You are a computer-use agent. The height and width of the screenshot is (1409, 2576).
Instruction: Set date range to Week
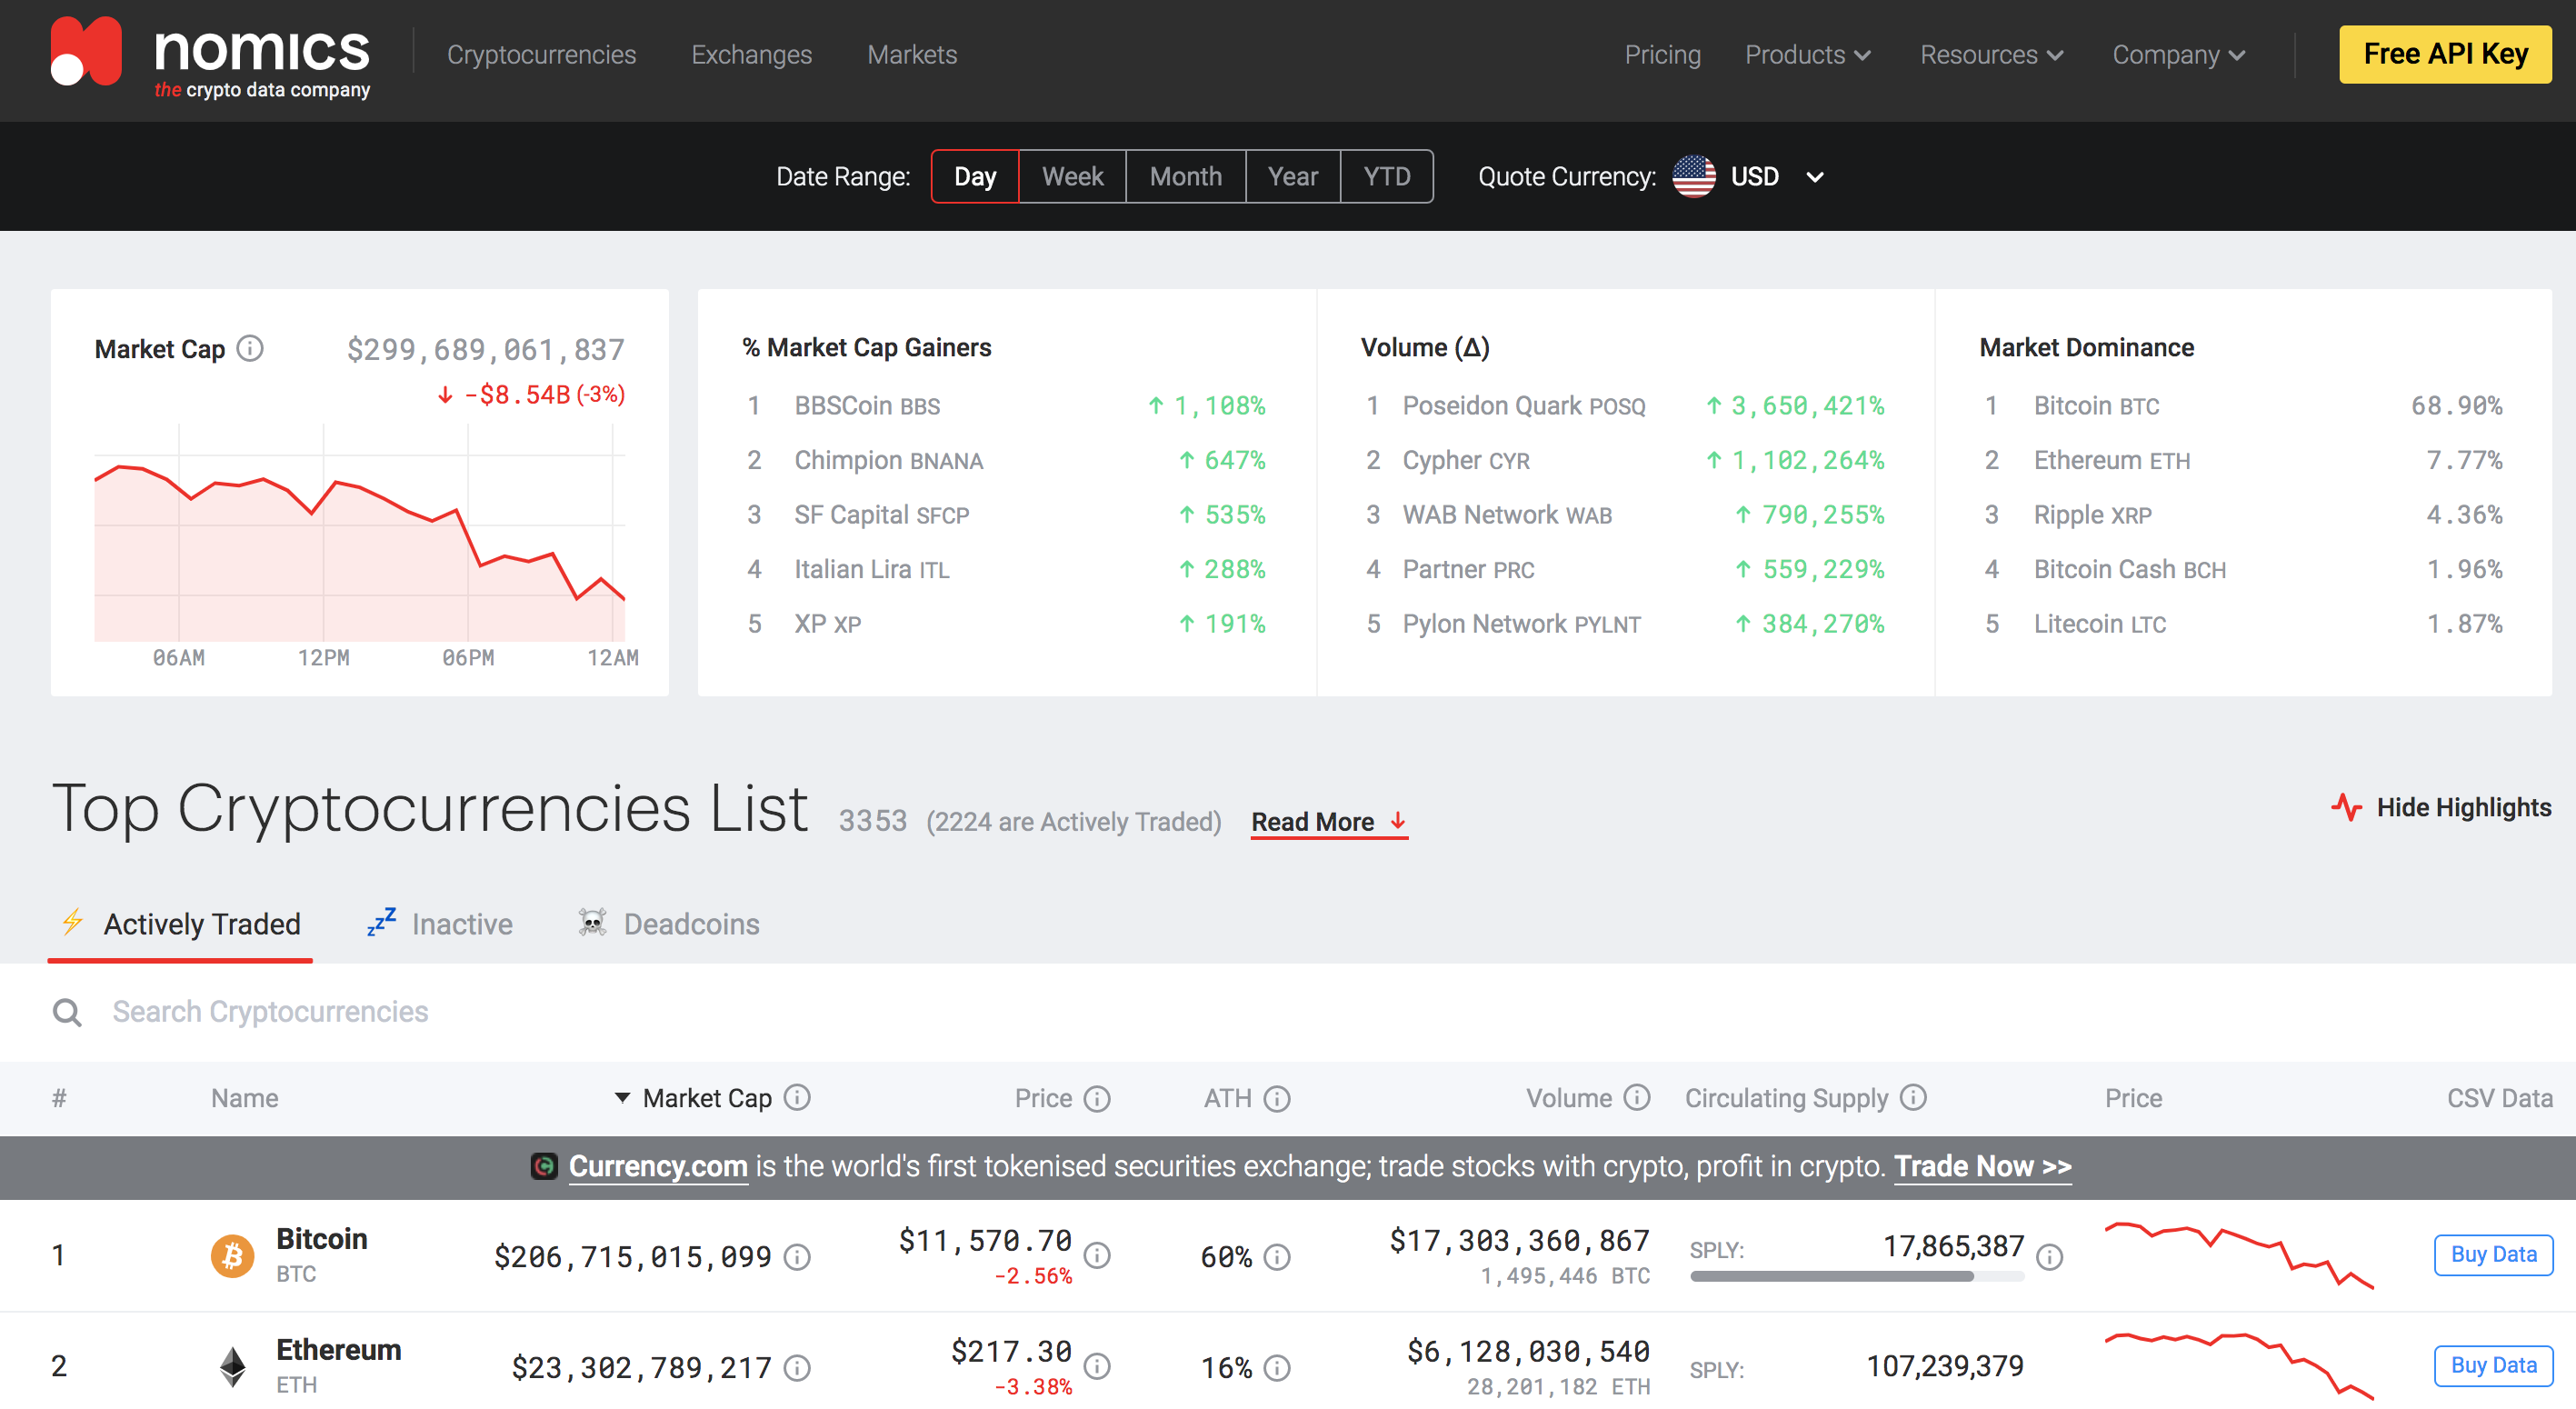coord(1072,177)
